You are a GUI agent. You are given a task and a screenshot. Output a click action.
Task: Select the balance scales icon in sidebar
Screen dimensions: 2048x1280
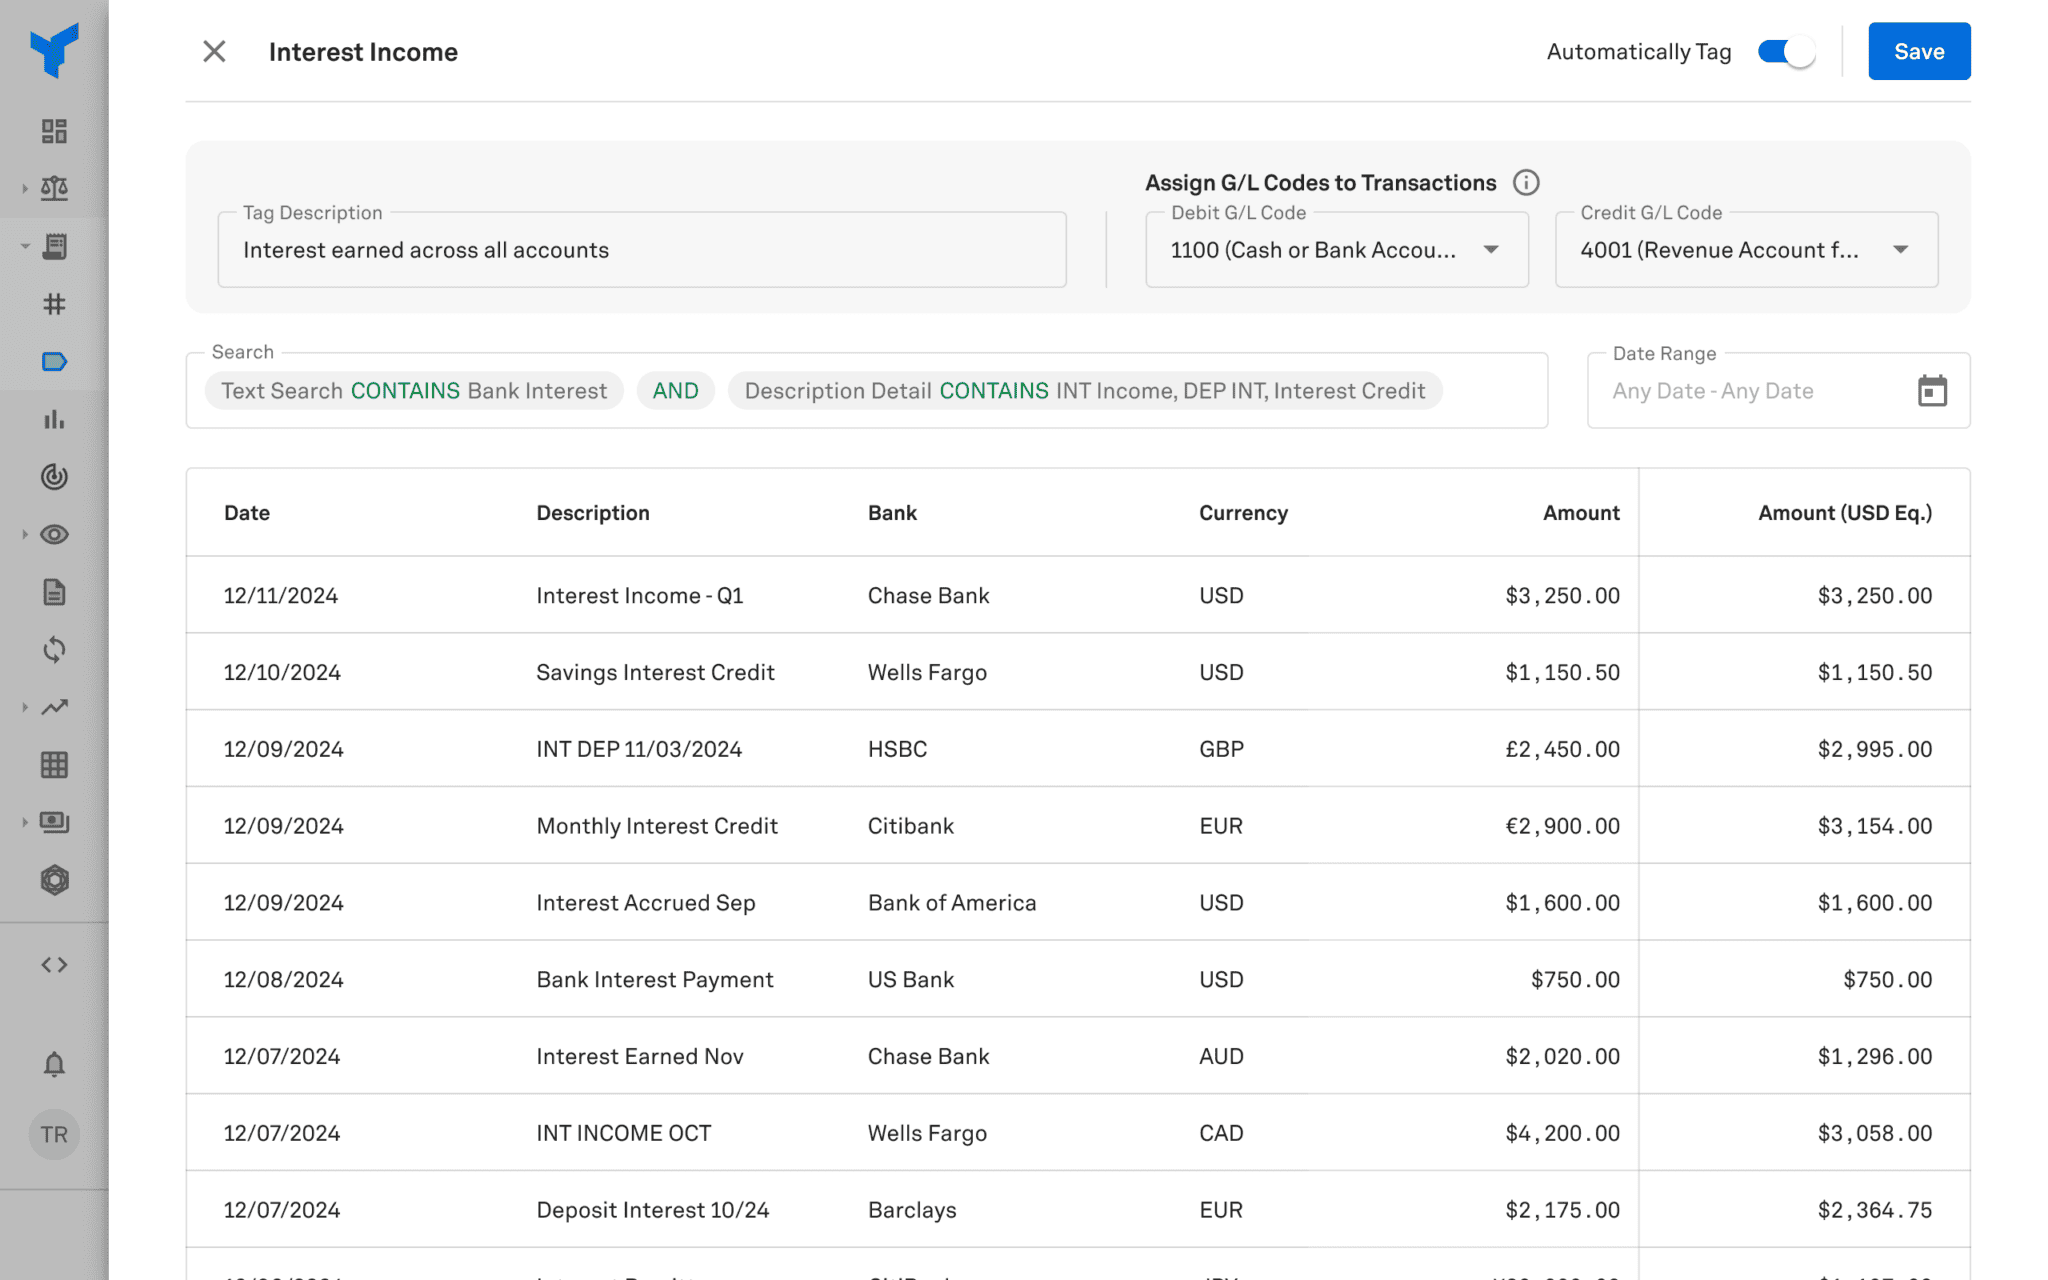pyautogui.click(x=54, y=188)
